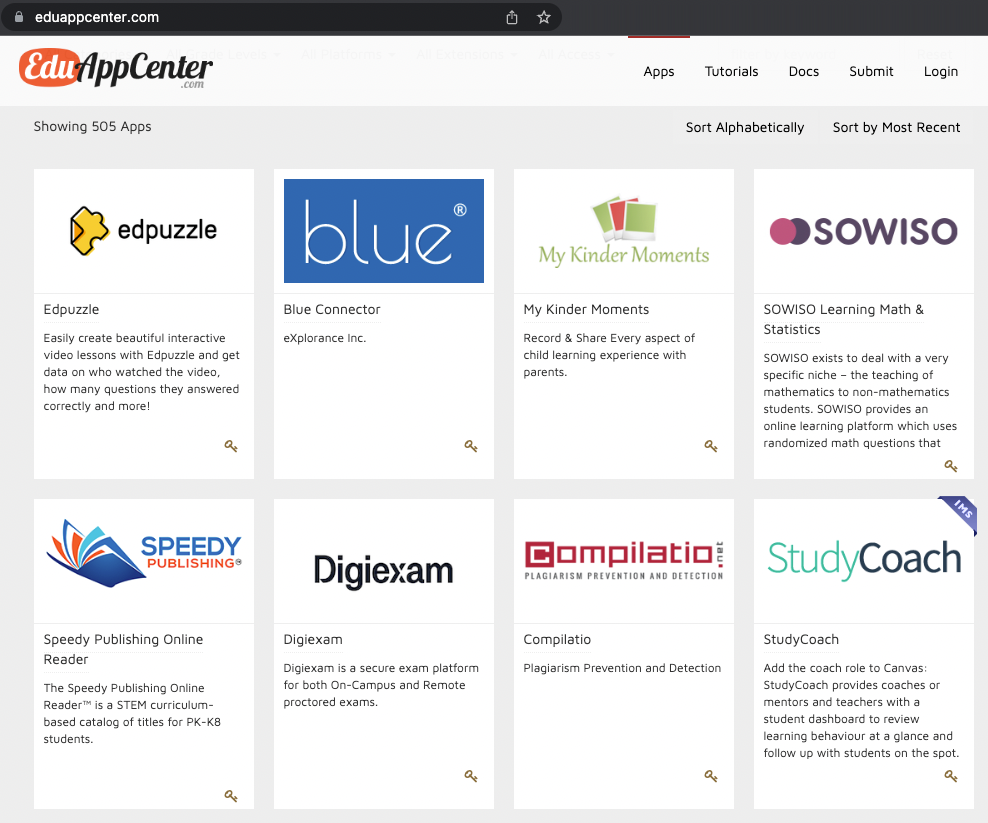
Task: Click the 'Showing 505 Apps' text
Action: [x=93, y=126]
